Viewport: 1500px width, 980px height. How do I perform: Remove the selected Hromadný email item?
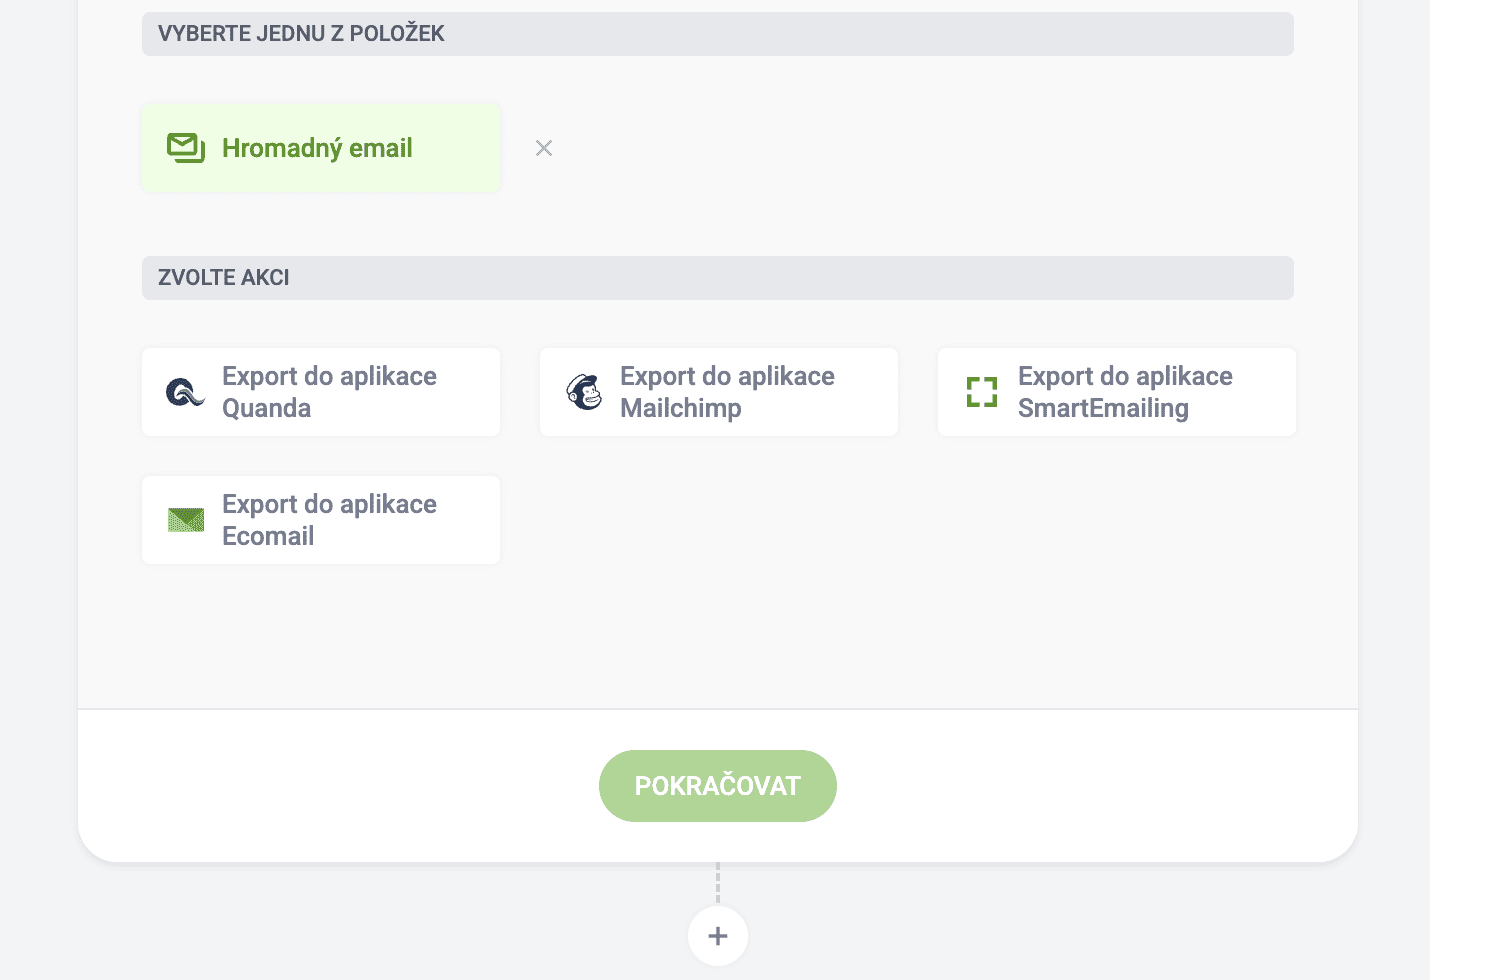(544, 148)
